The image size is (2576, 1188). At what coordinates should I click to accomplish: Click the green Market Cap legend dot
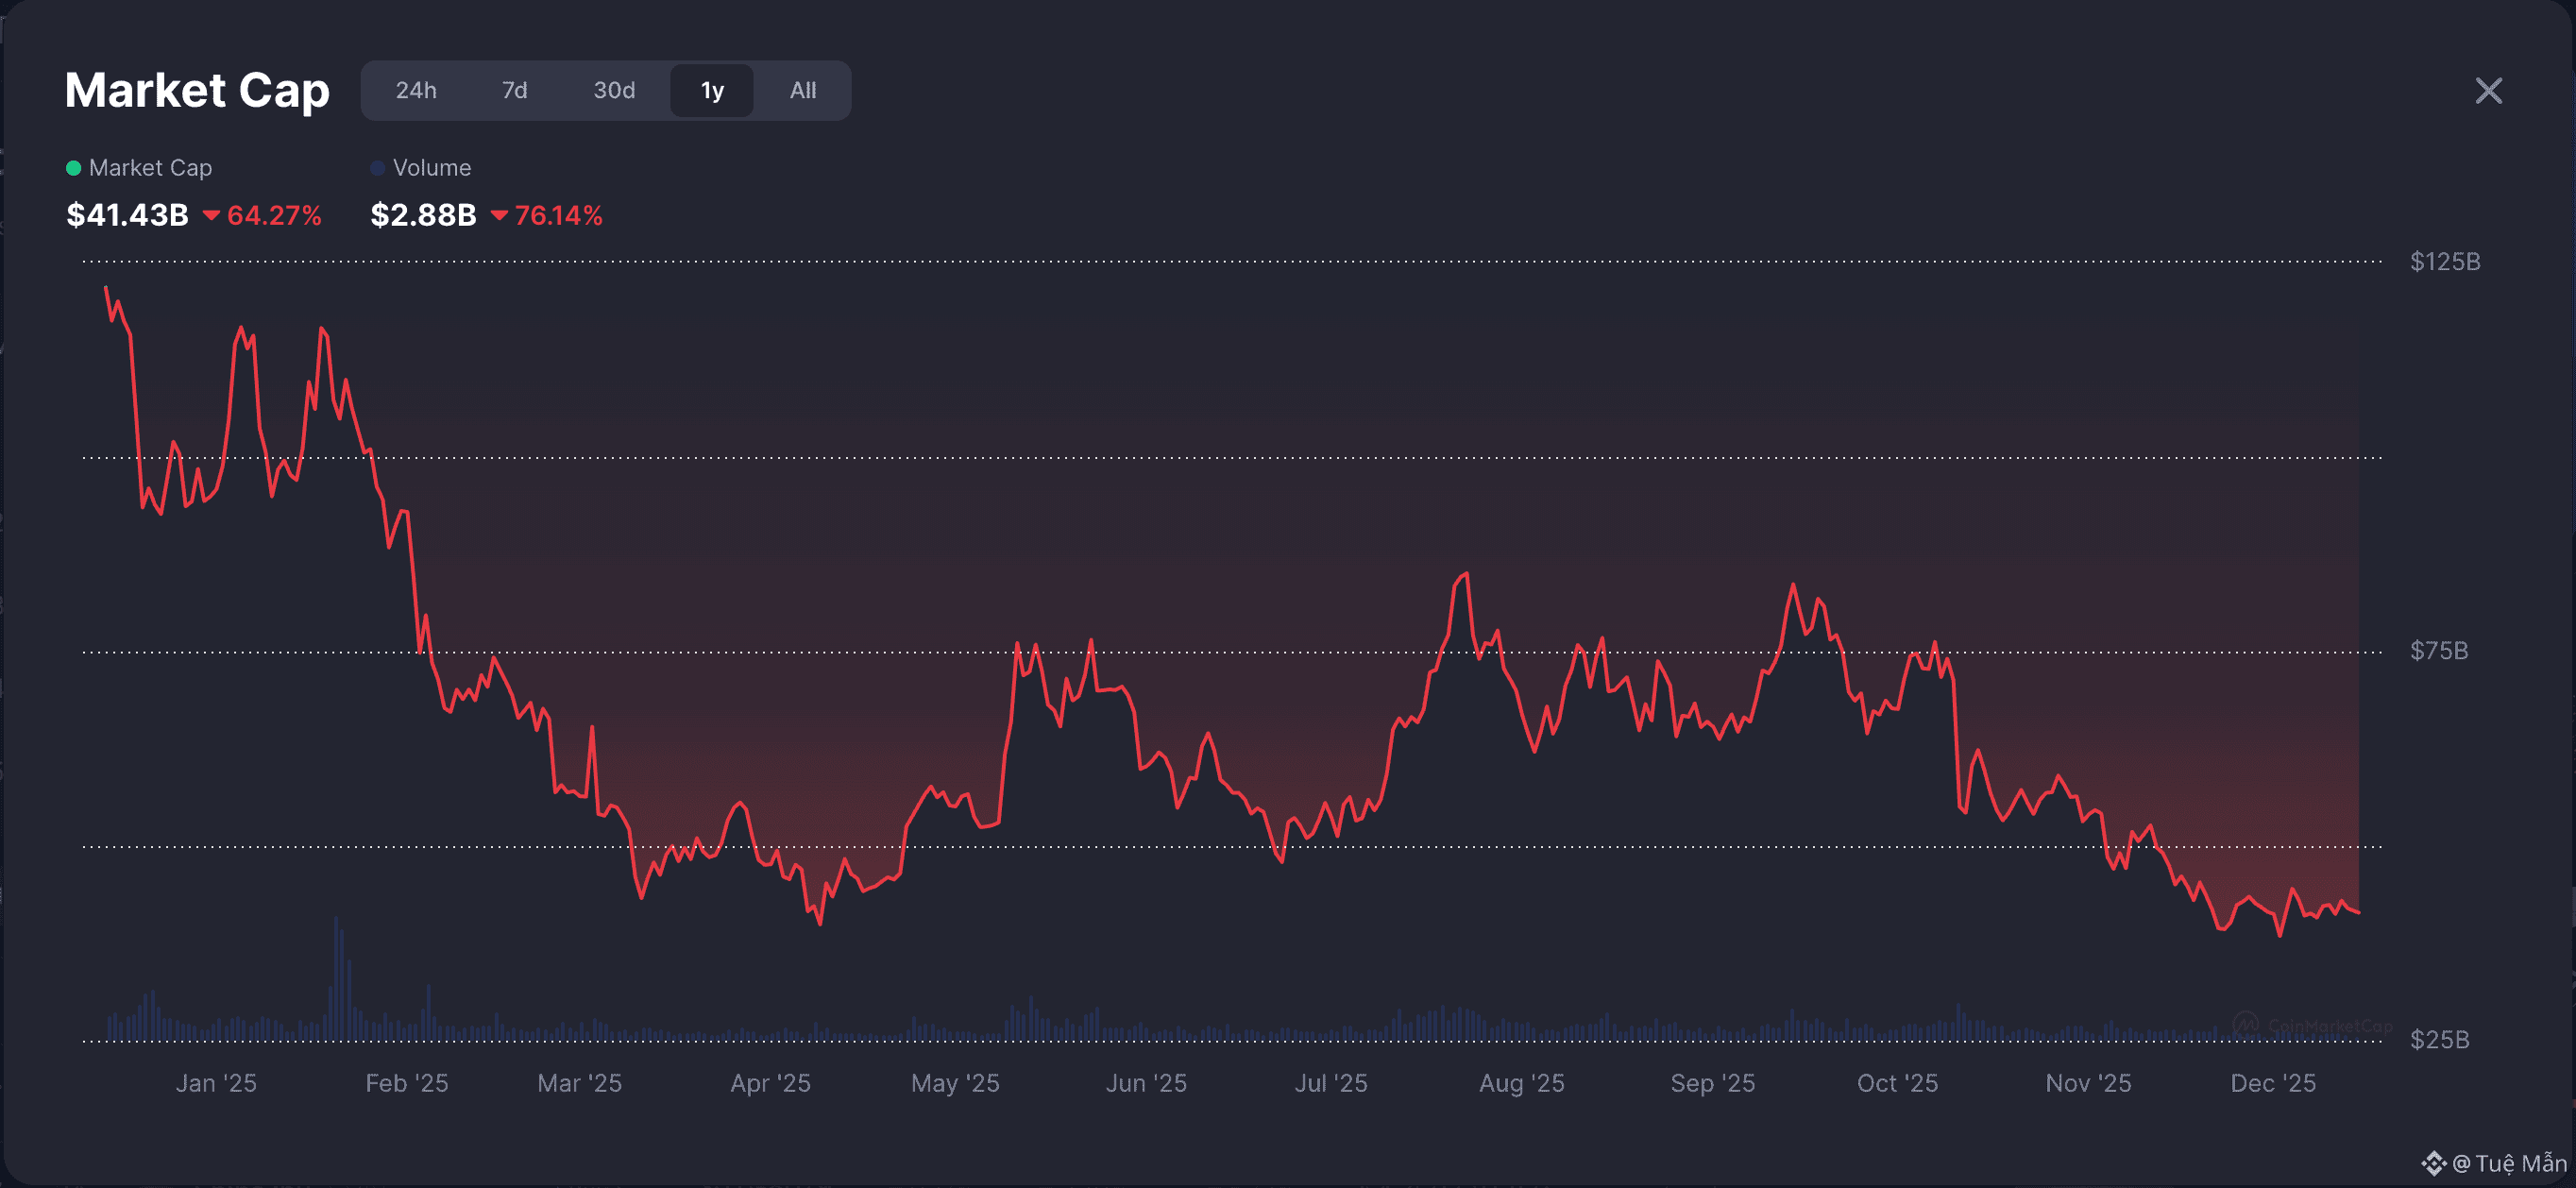click(73, 168)
